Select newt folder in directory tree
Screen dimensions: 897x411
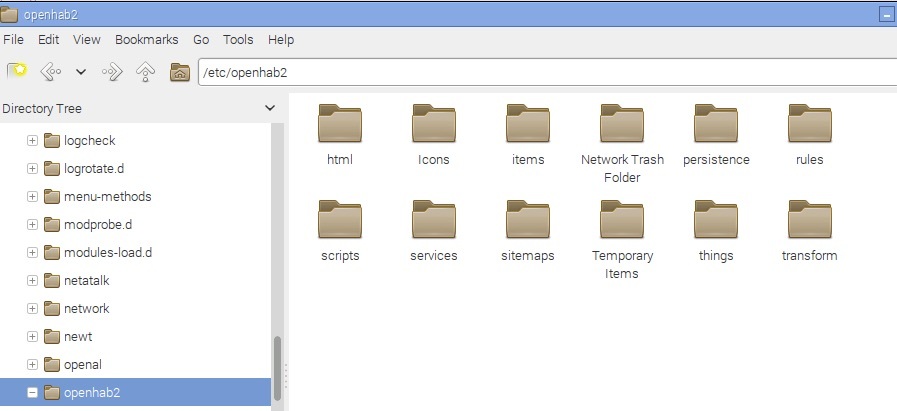[68, 337]
